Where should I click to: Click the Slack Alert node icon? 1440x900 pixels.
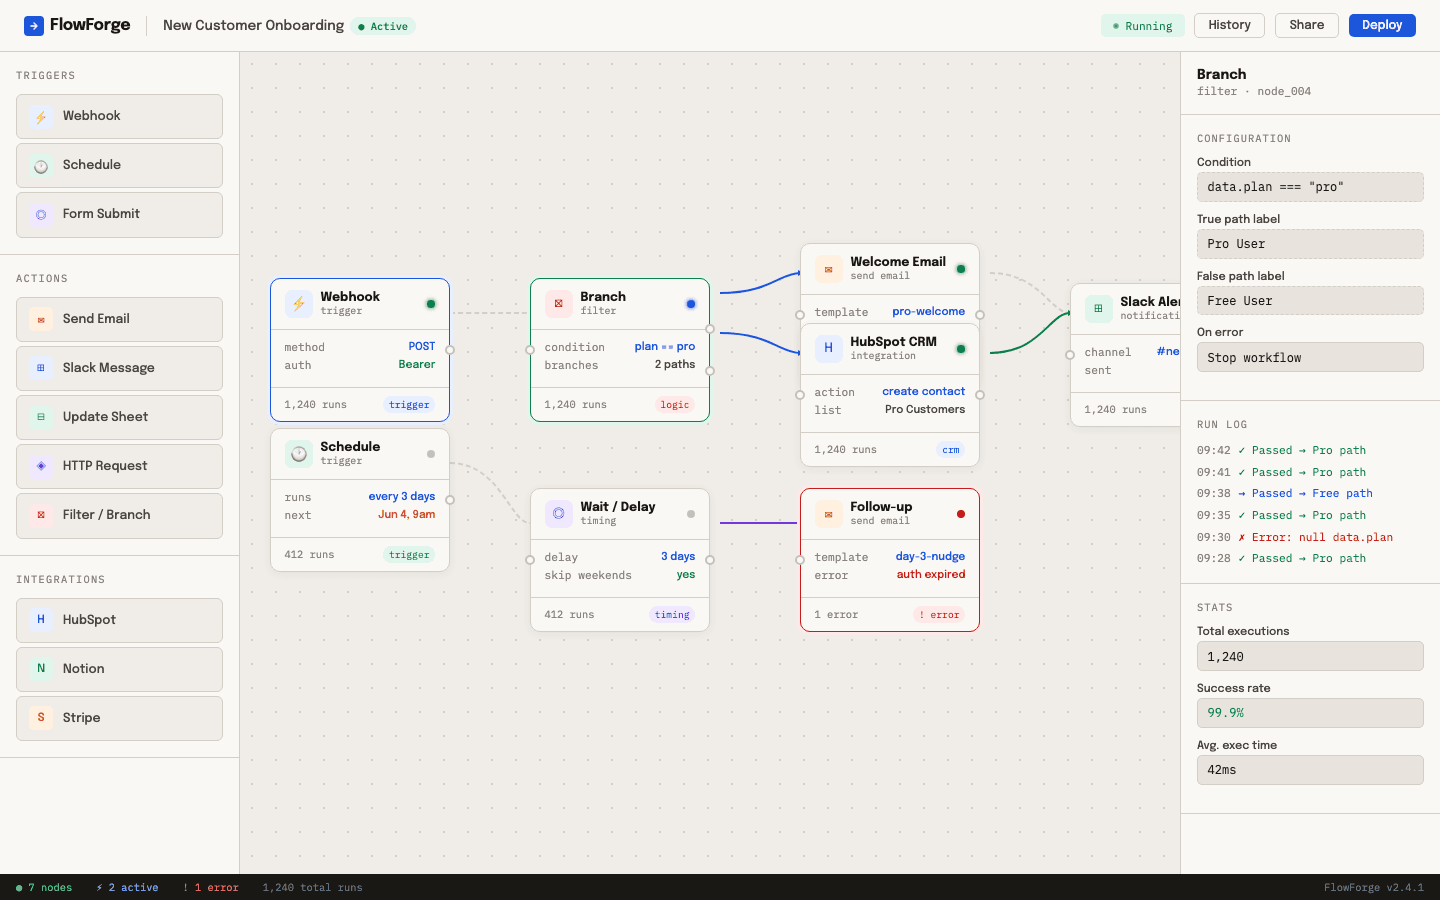[x=1098, y=309]
